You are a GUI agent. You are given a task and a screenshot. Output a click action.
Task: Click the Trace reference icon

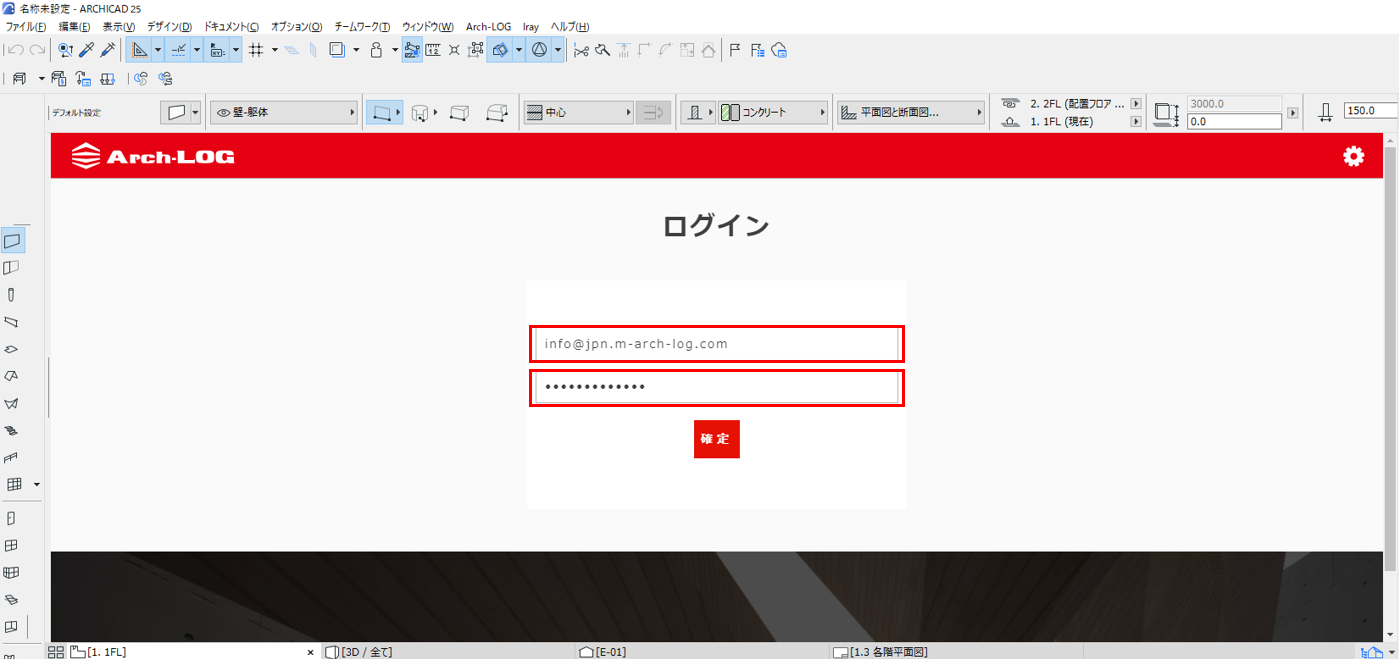point(337,50)
